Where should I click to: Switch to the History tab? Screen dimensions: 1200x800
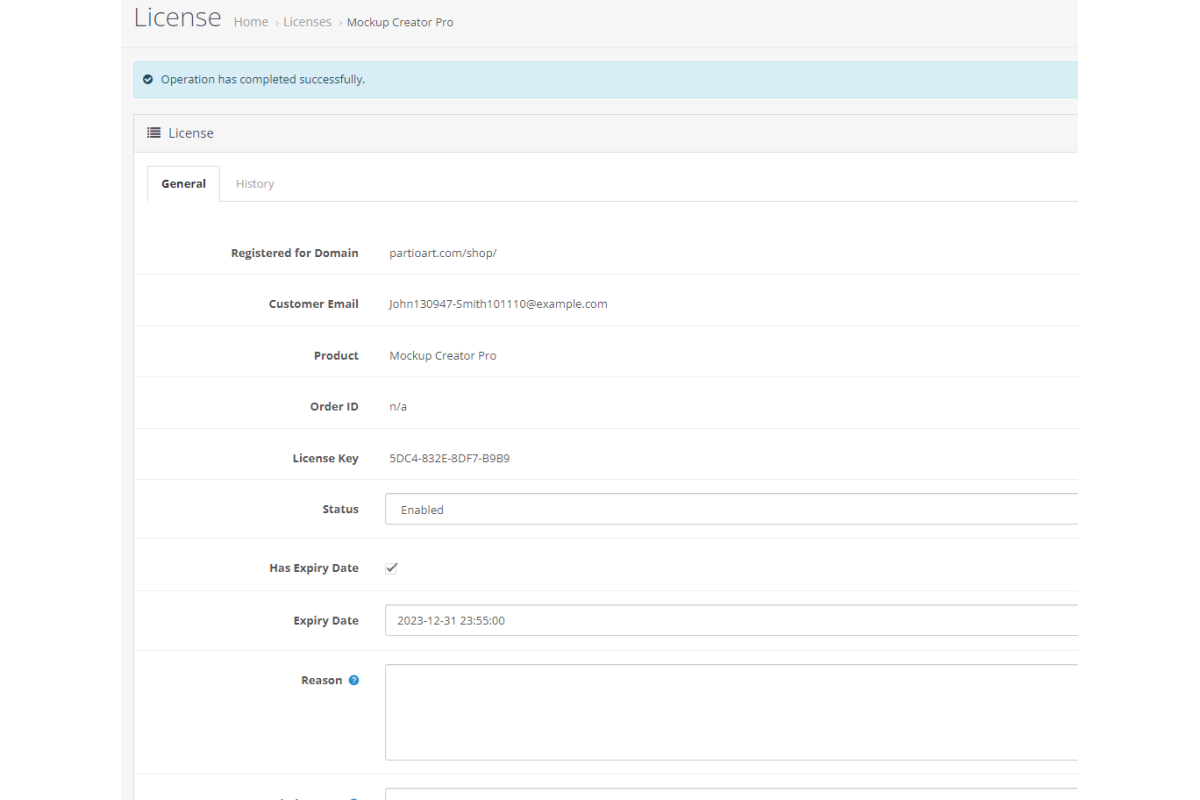tap(255, 184)
